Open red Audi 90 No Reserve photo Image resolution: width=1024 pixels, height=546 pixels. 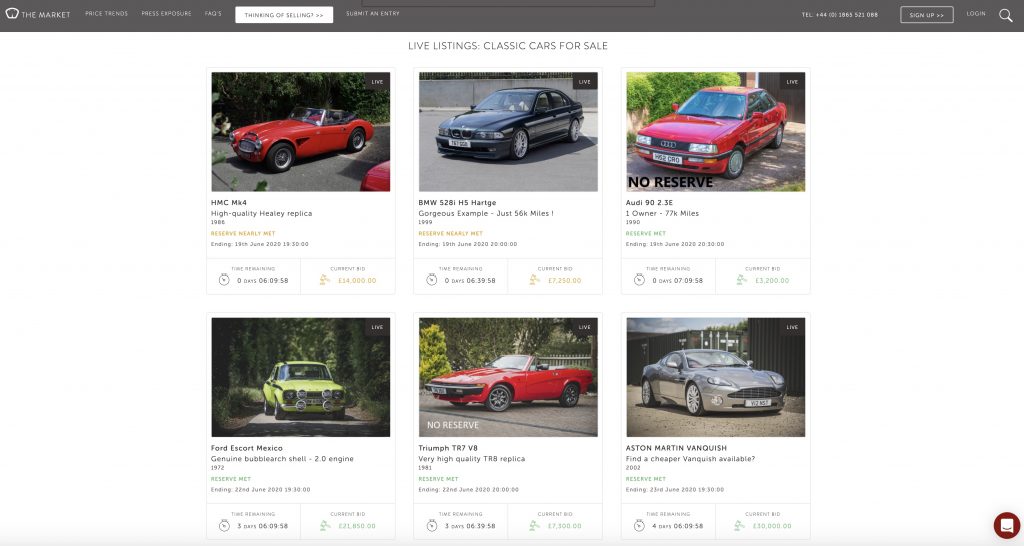tap(716, 131)
